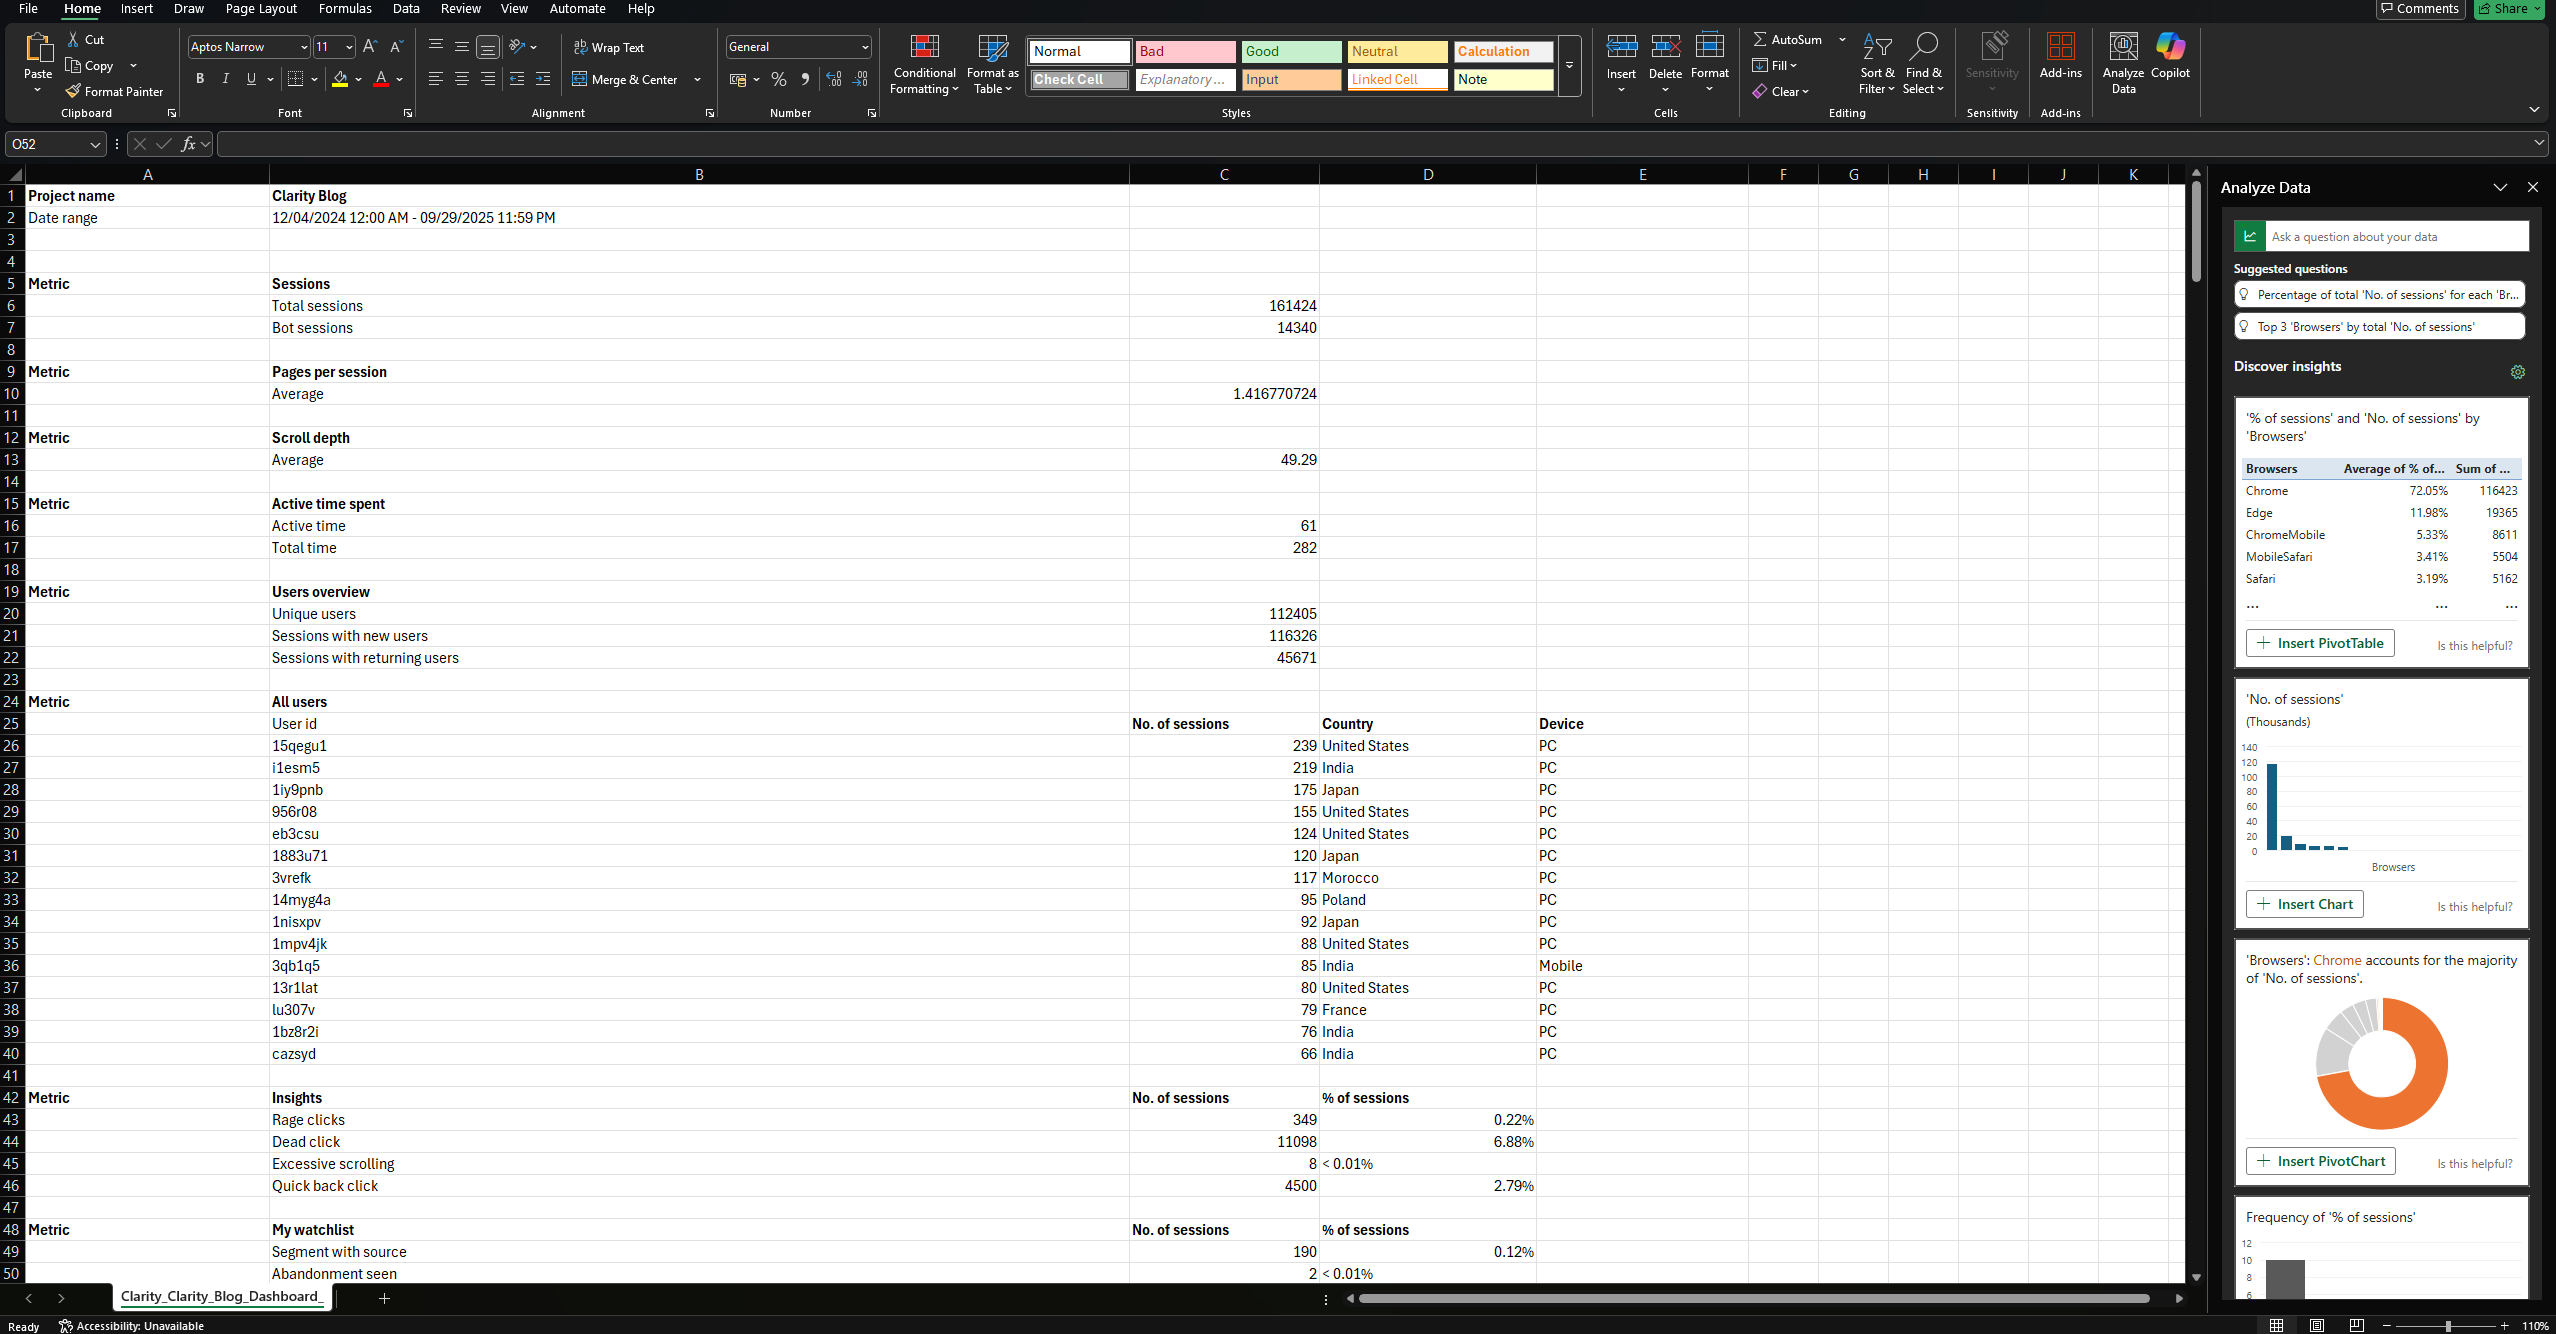2556x1334 pixels.
Task: Switch to the Data tab
Action: [x=406, y=9]
